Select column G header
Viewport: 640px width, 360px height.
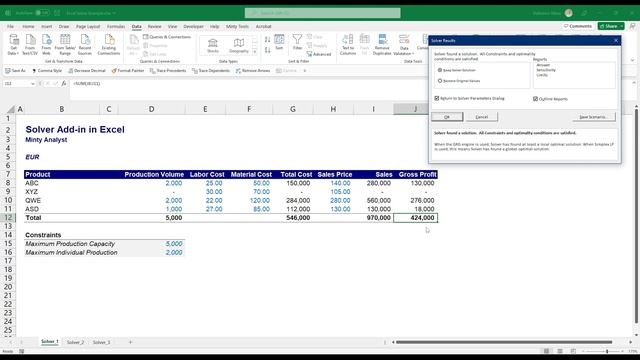tap(293, 109)
